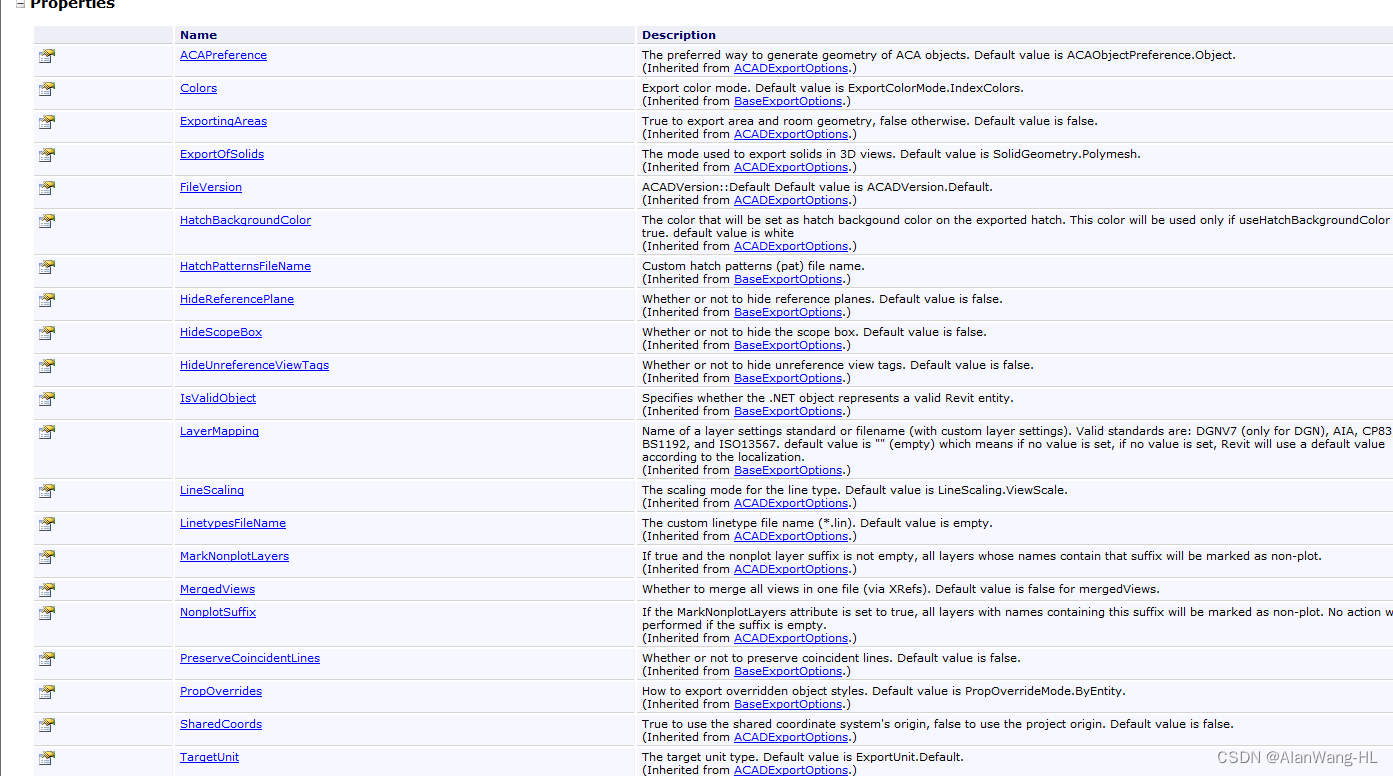
Task: Click the property icon beside HideUnreferenceViewTags
Action: tap(47, 366)
